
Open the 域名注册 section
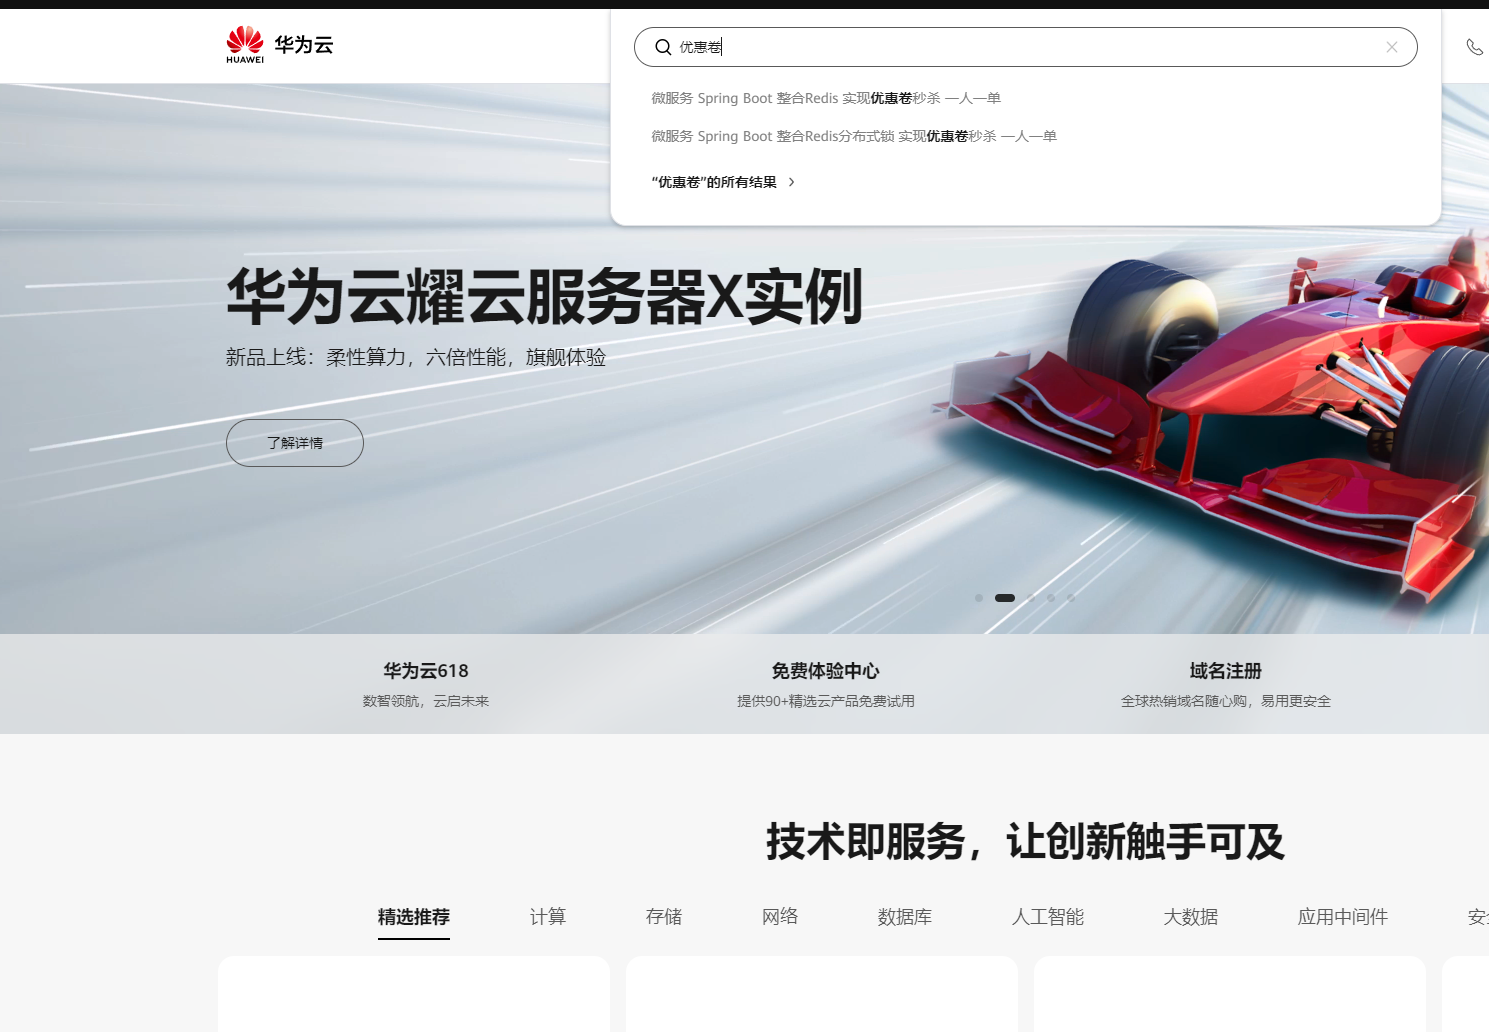pos(1226,684)
